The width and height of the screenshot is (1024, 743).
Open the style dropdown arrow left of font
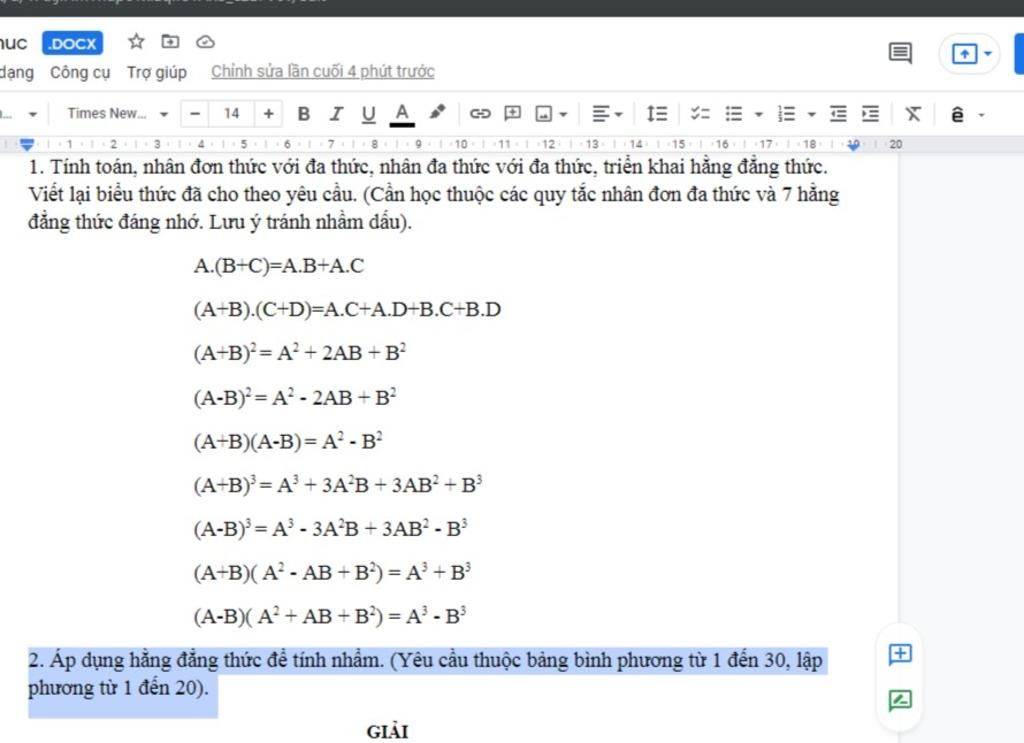[33, 114]
